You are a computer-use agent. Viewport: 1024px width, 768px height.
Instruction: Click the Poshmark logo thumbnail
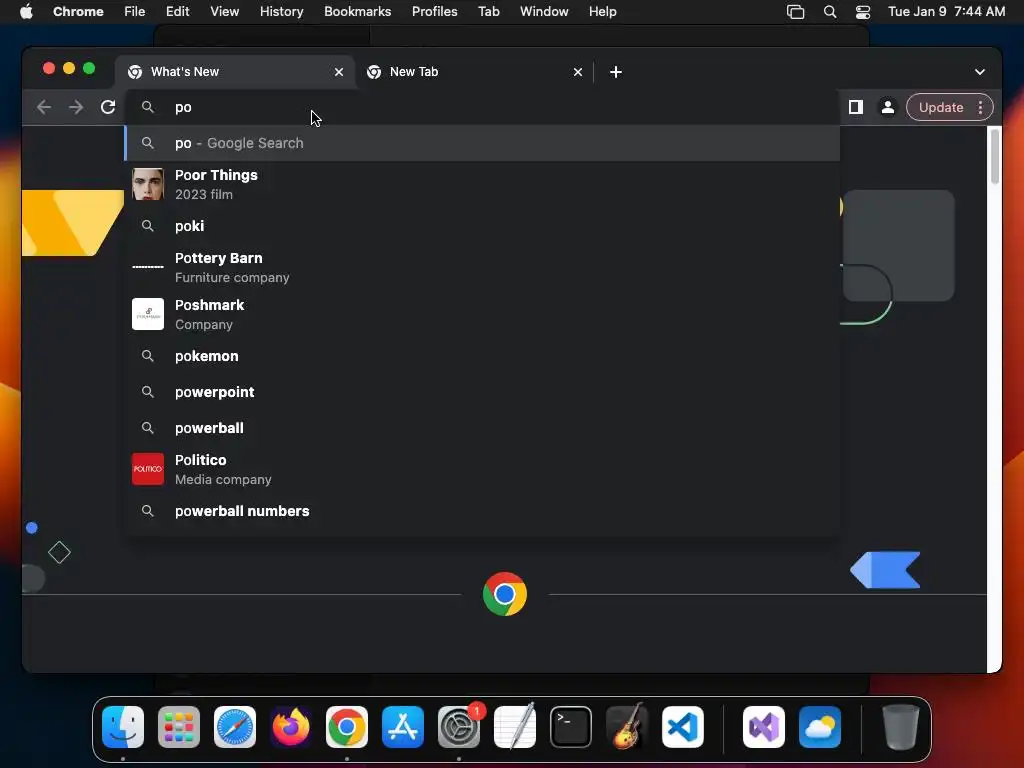[148, 314]
